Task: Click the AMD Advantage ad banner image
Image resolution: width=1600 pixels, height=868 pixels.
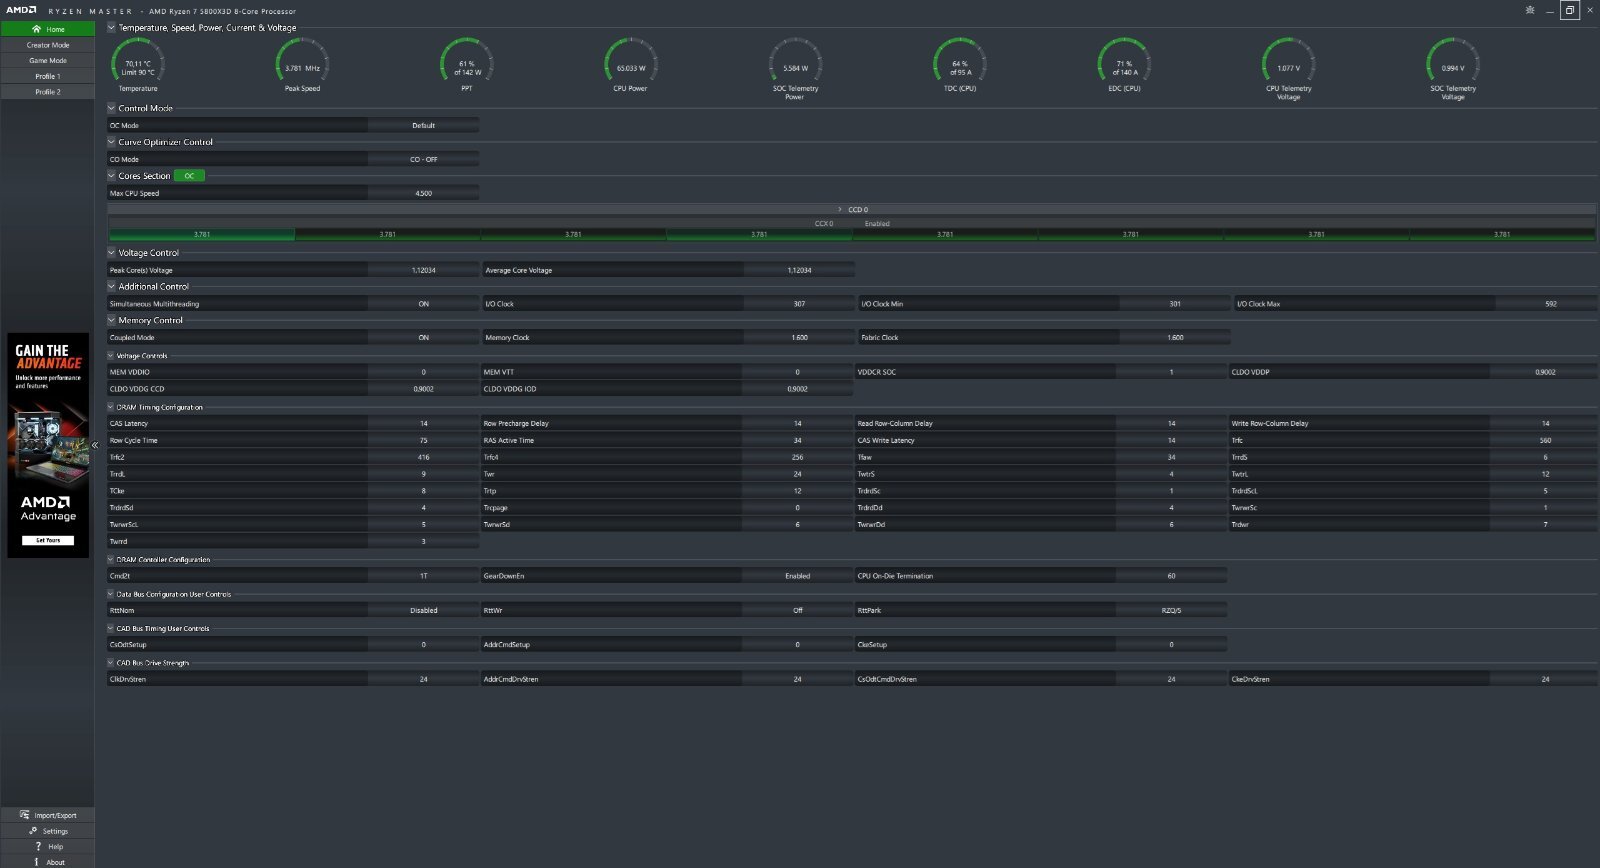Action: pos(48,445)
